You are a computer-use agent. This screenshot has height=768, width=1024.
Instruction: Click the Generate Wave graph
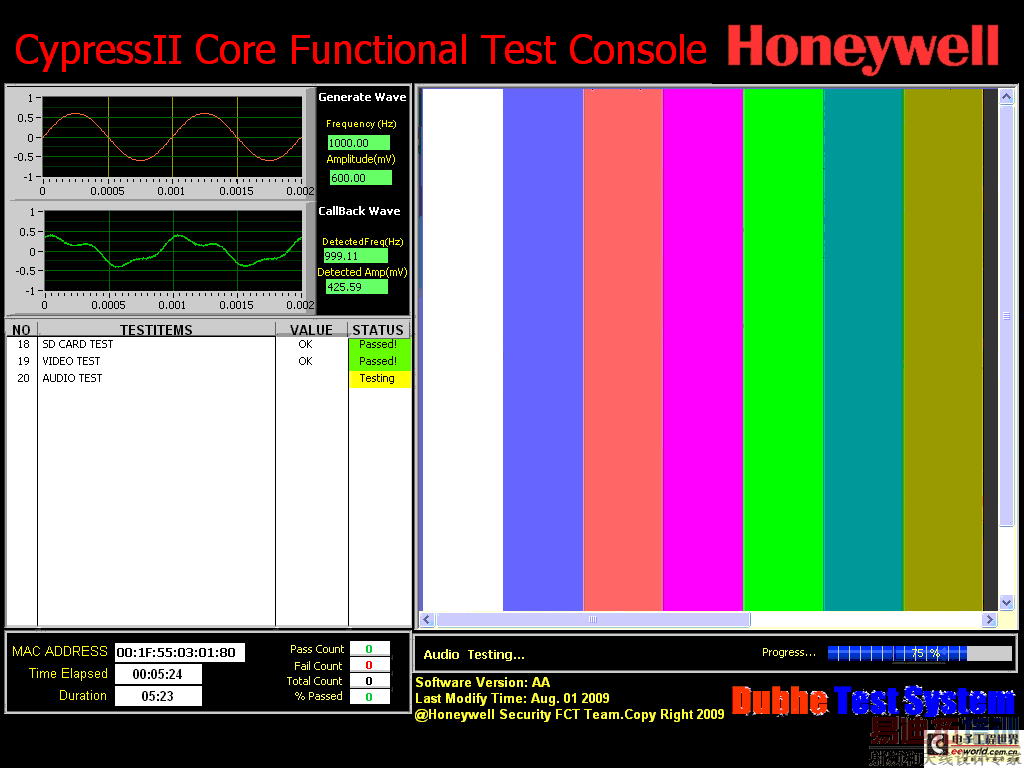pos(172,137)
